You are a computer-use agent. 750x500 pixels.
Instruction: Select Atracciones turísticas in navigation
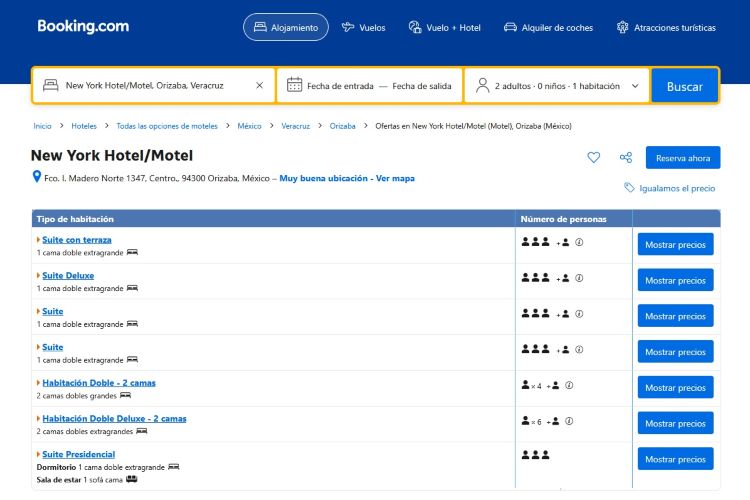[666, 28]
